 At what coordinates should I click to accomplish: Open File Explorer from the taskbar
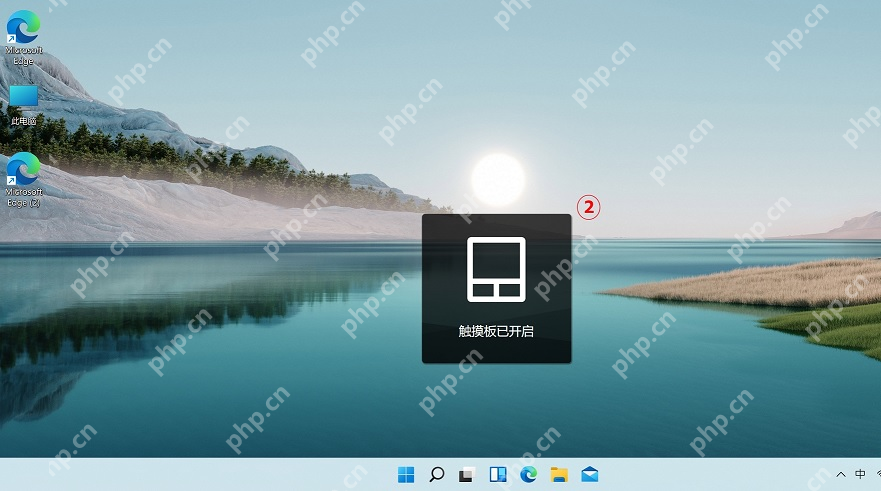[x=558, y=475]
